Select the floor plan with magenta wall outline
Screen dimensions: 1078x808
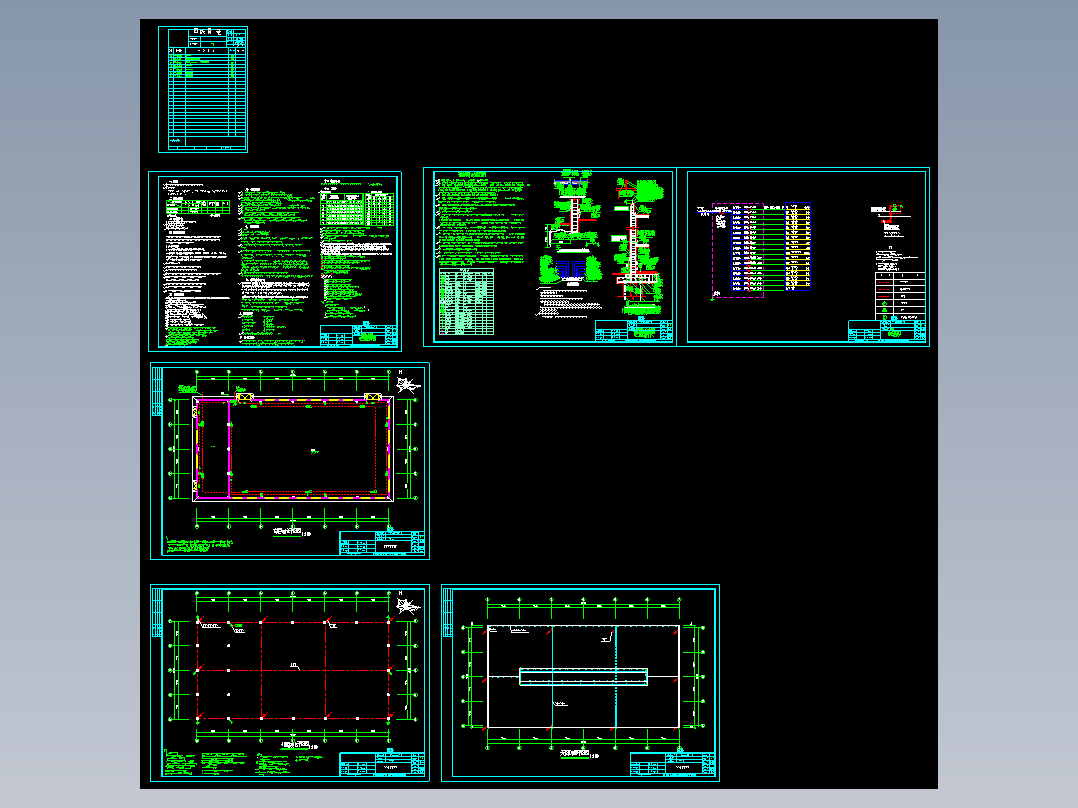tap(290, 461)
